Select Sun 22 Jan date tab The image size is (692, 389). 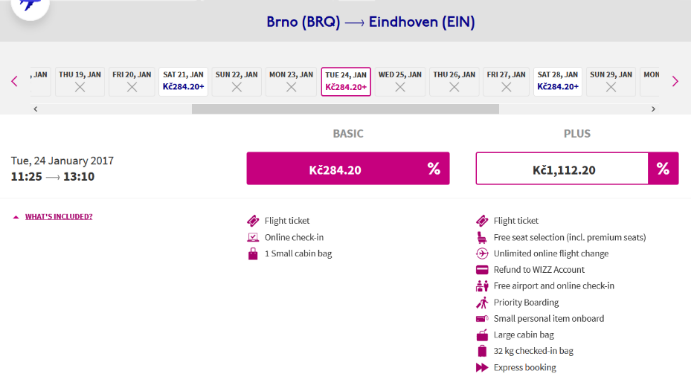(237, 81)
